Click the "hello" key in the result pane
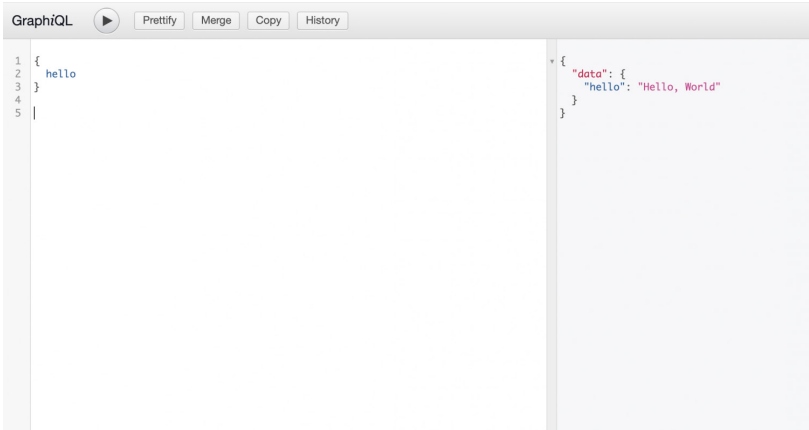809x430 pixels. click(604, 87)
